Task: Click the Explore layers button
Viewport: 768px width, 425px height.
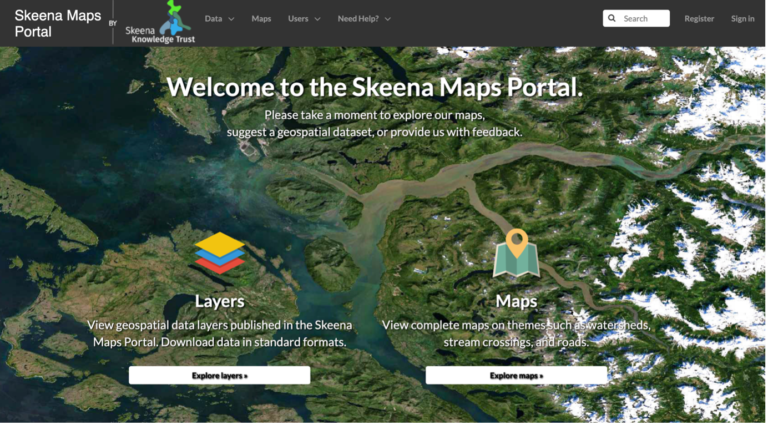Action: 219,376
